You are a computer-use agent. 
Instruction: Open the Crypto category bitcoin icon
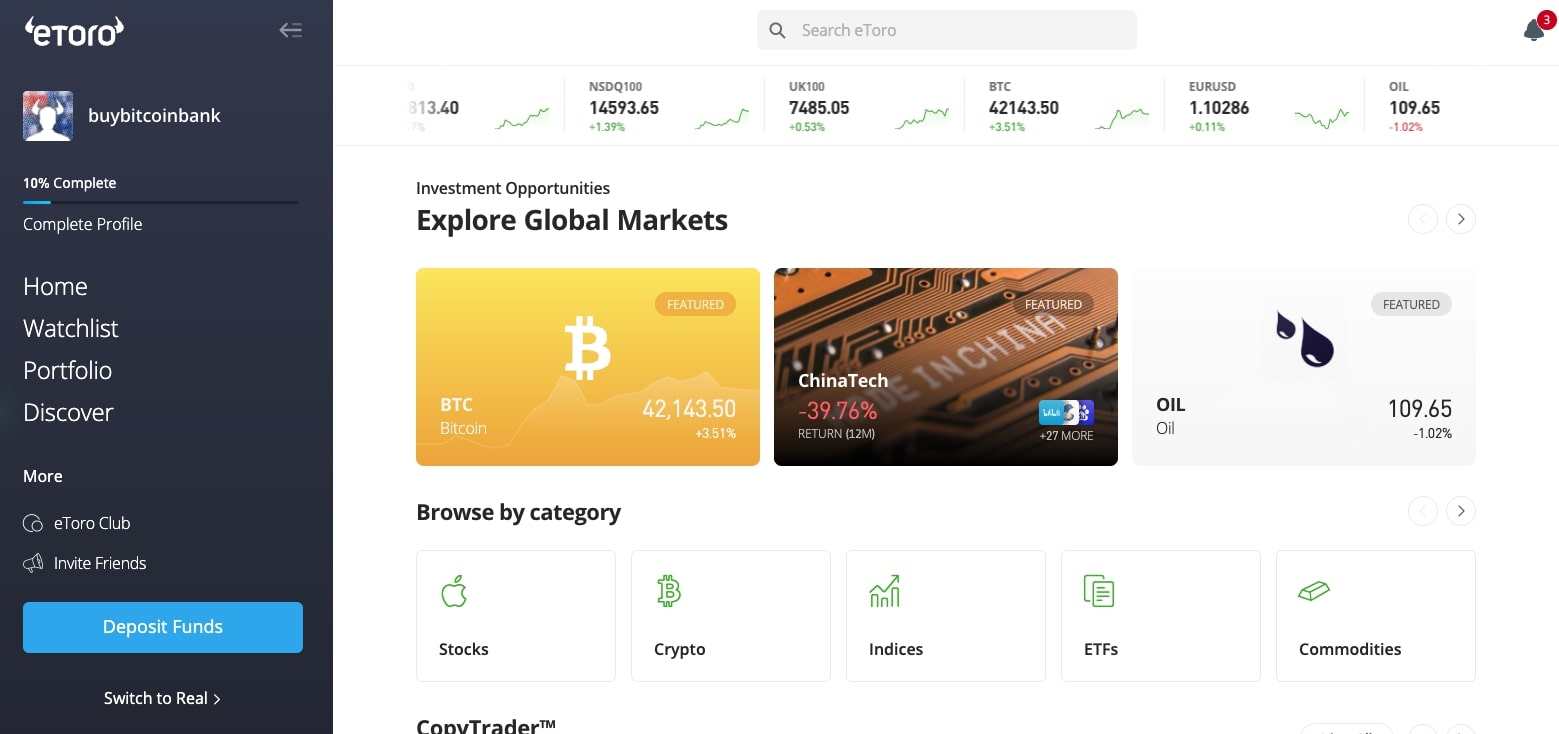[669, 591]
